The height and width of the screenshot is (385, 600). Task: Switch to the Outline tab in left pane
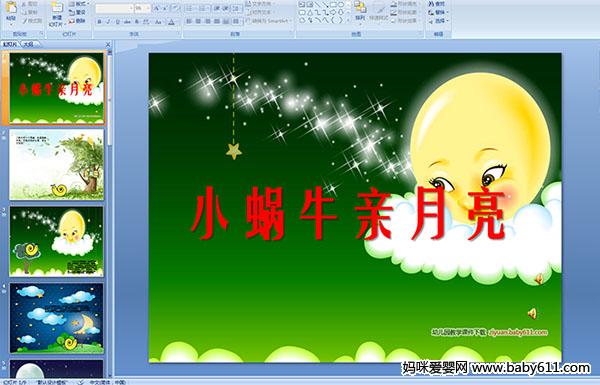point(29,44)
